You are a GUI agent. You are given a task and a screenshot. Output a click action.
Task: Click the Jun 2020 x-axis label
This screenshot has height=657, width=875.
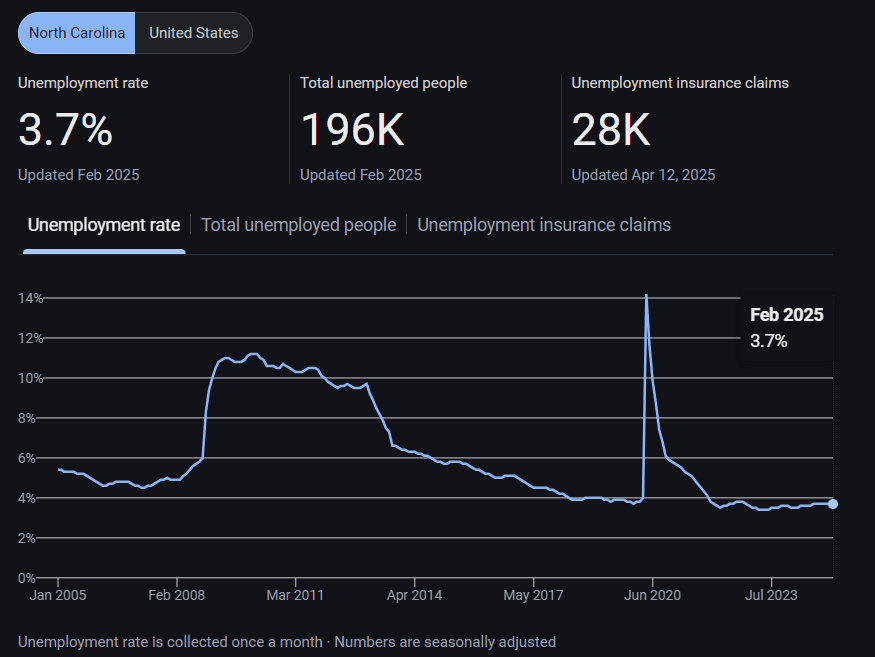[652, 595]
